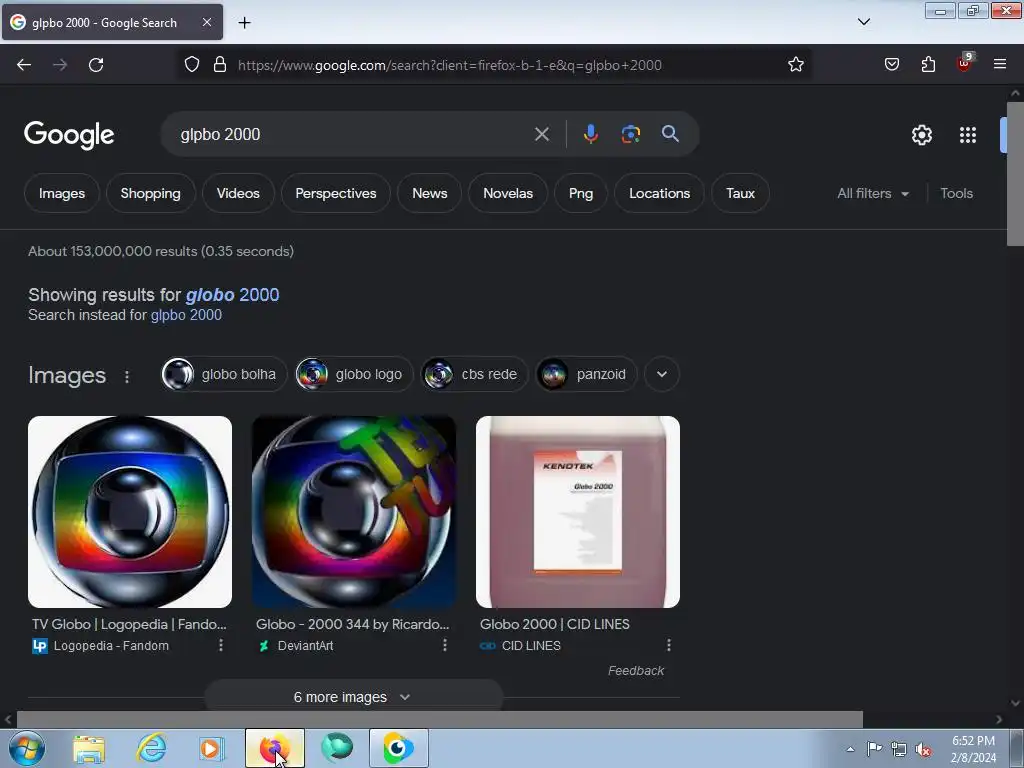This screenshot has height=768, width=1024.
Task: Open the search Tools options
Action: pyautogui.click(x=956, y=193)
